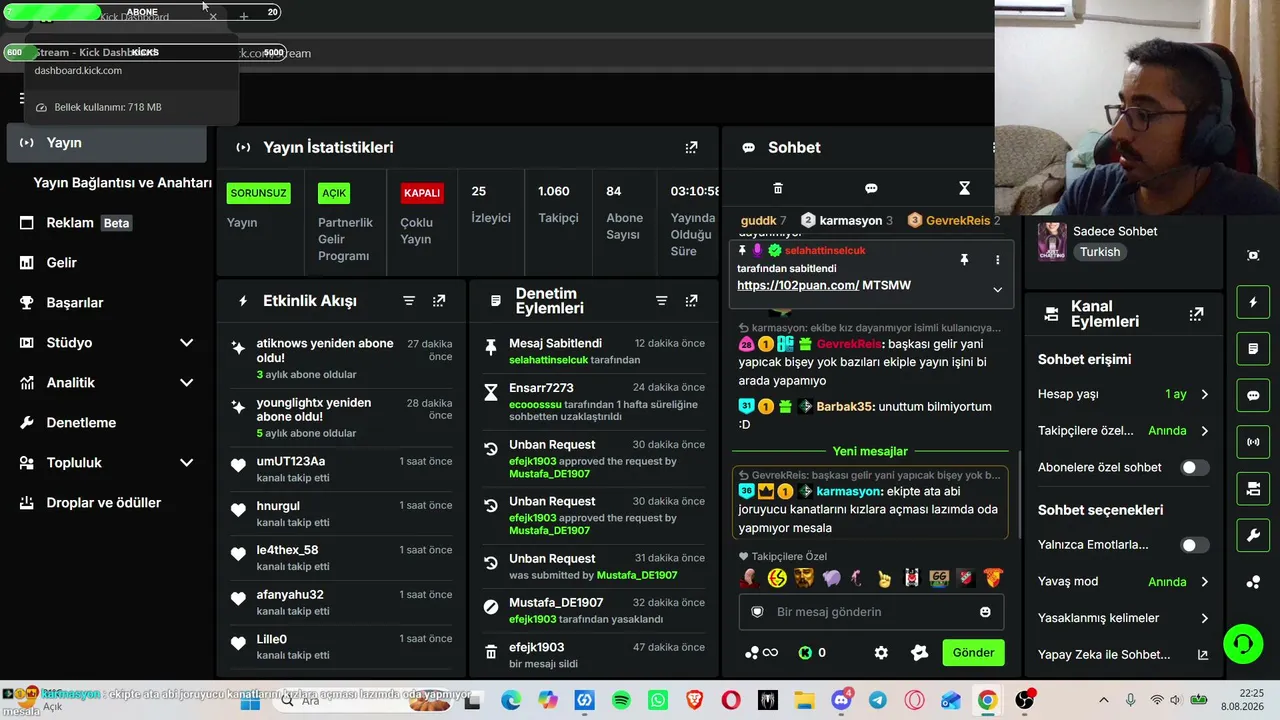Pop out the Kanal Eylemleri panel

(x=1196, y=314)
